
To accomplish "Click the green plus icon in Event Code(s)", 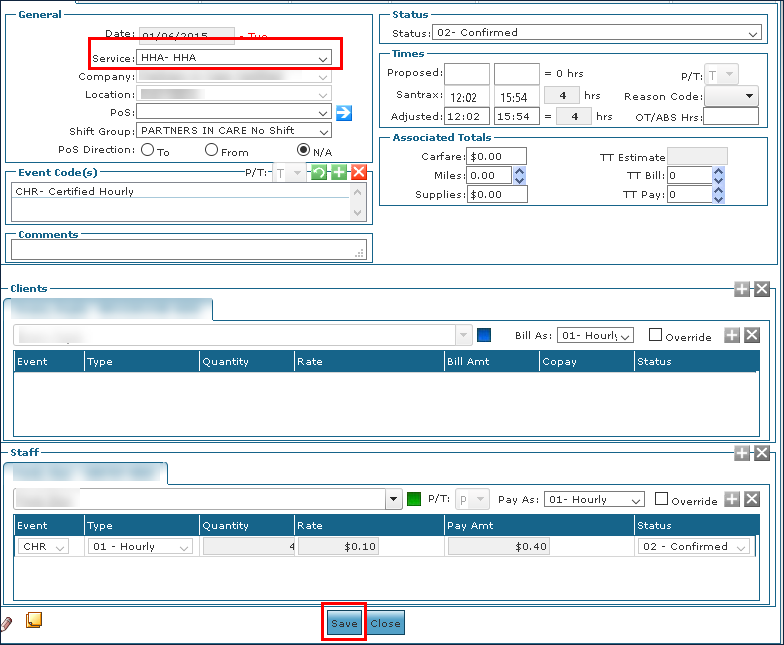I will 339,173.
